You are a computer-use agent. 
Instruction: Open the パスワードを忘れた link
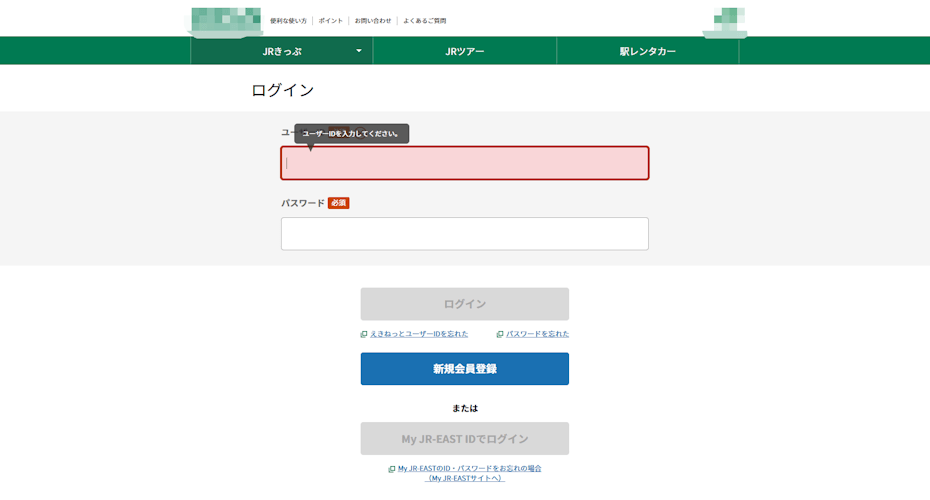[x=537, y=334]
